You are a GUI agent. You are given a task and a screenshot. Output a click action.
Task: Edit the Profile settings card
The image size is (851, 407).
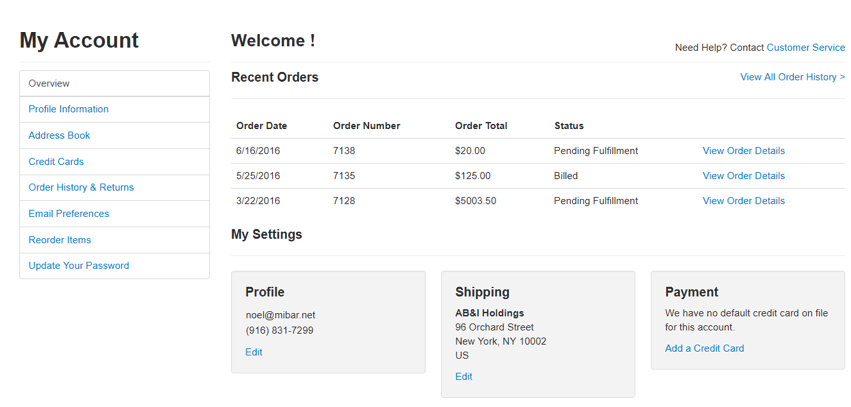pos(253,352)
